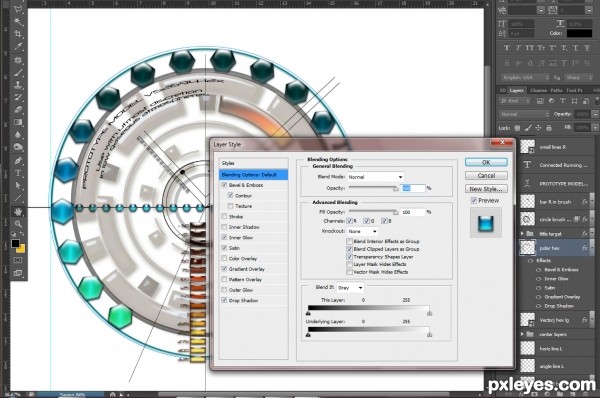600x398 pixels.
Task: Select the Eyedropper tool
Action: point(18,47)
